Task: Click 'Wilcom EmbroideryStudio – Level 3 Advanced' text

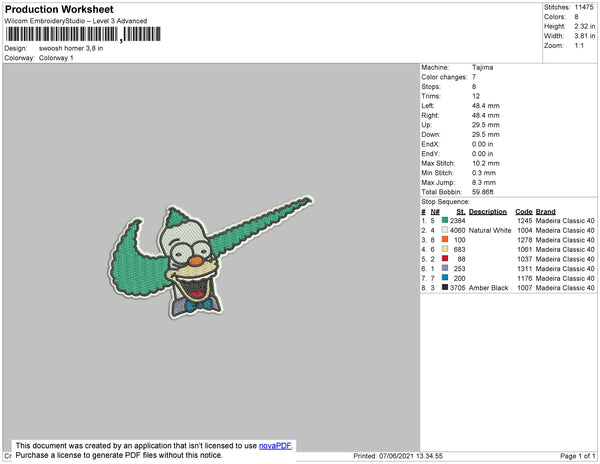Action: pos(76,21)
